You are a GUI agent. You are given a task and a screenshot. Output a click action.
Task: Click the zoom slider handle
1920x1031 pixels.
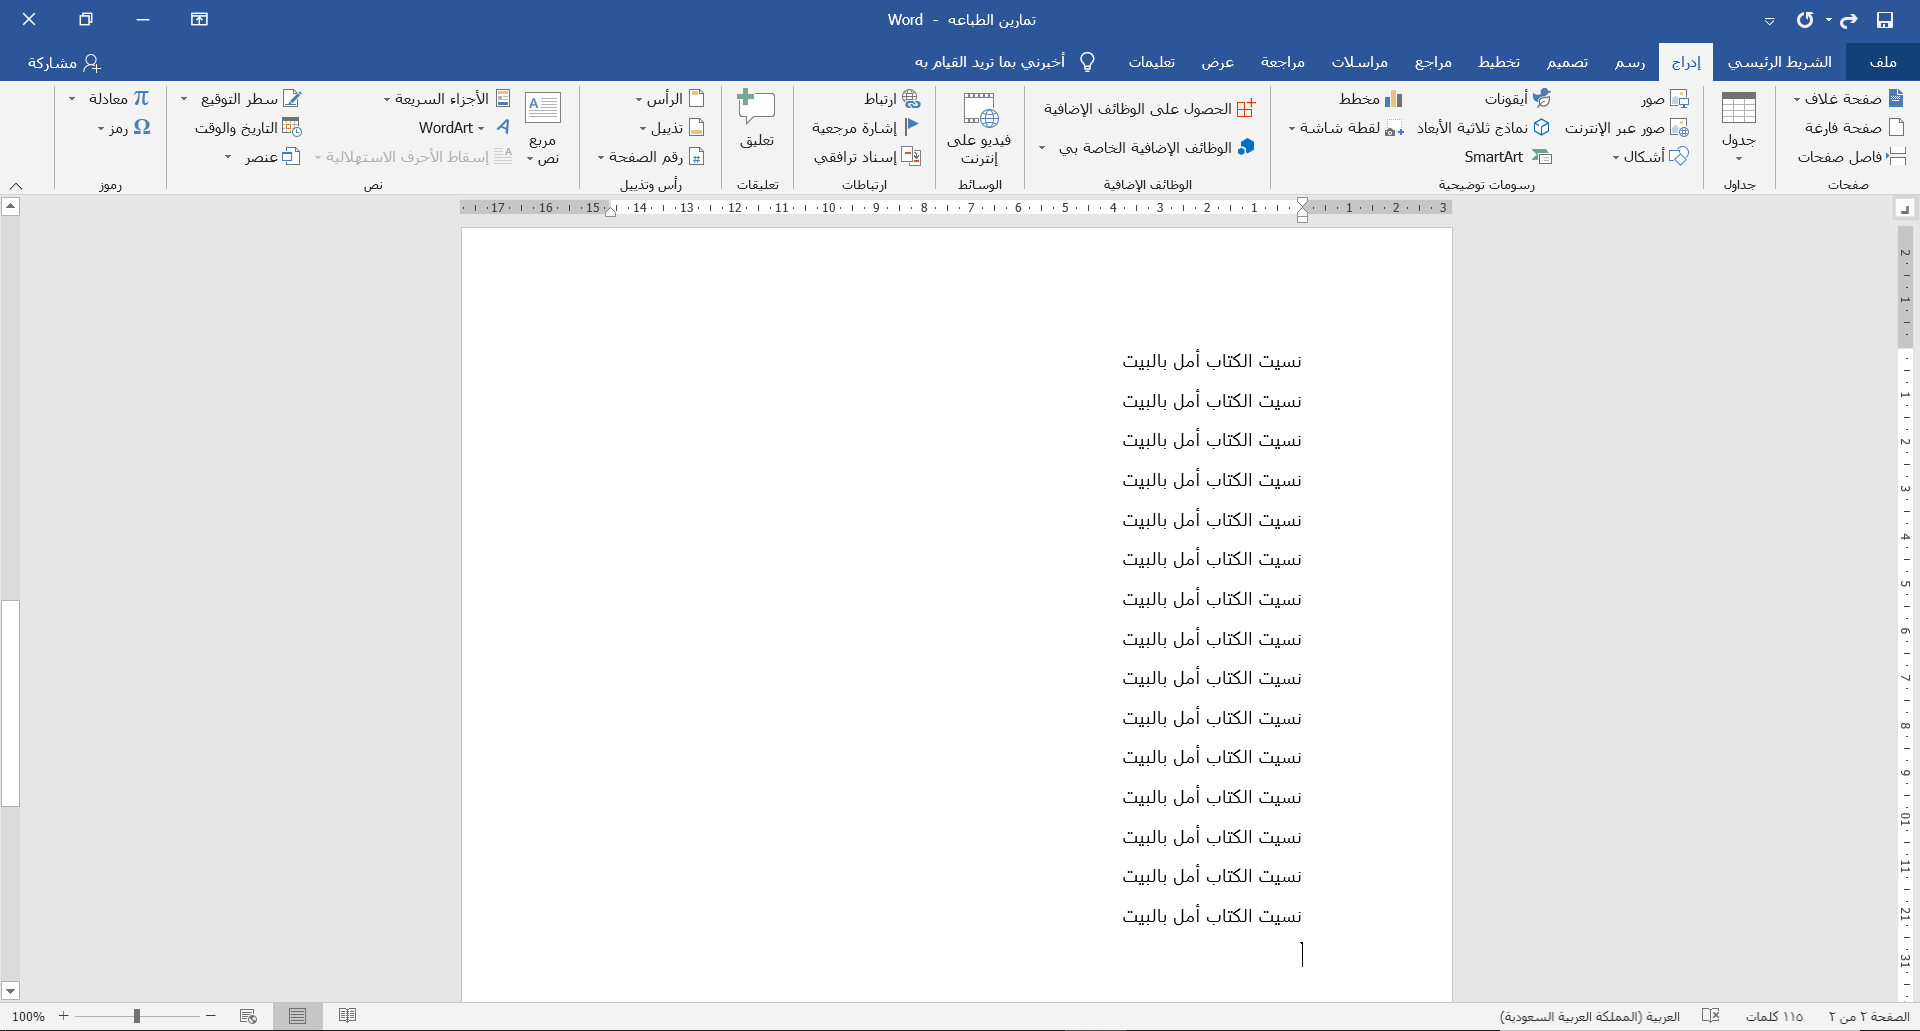[x=137, y=1016]
